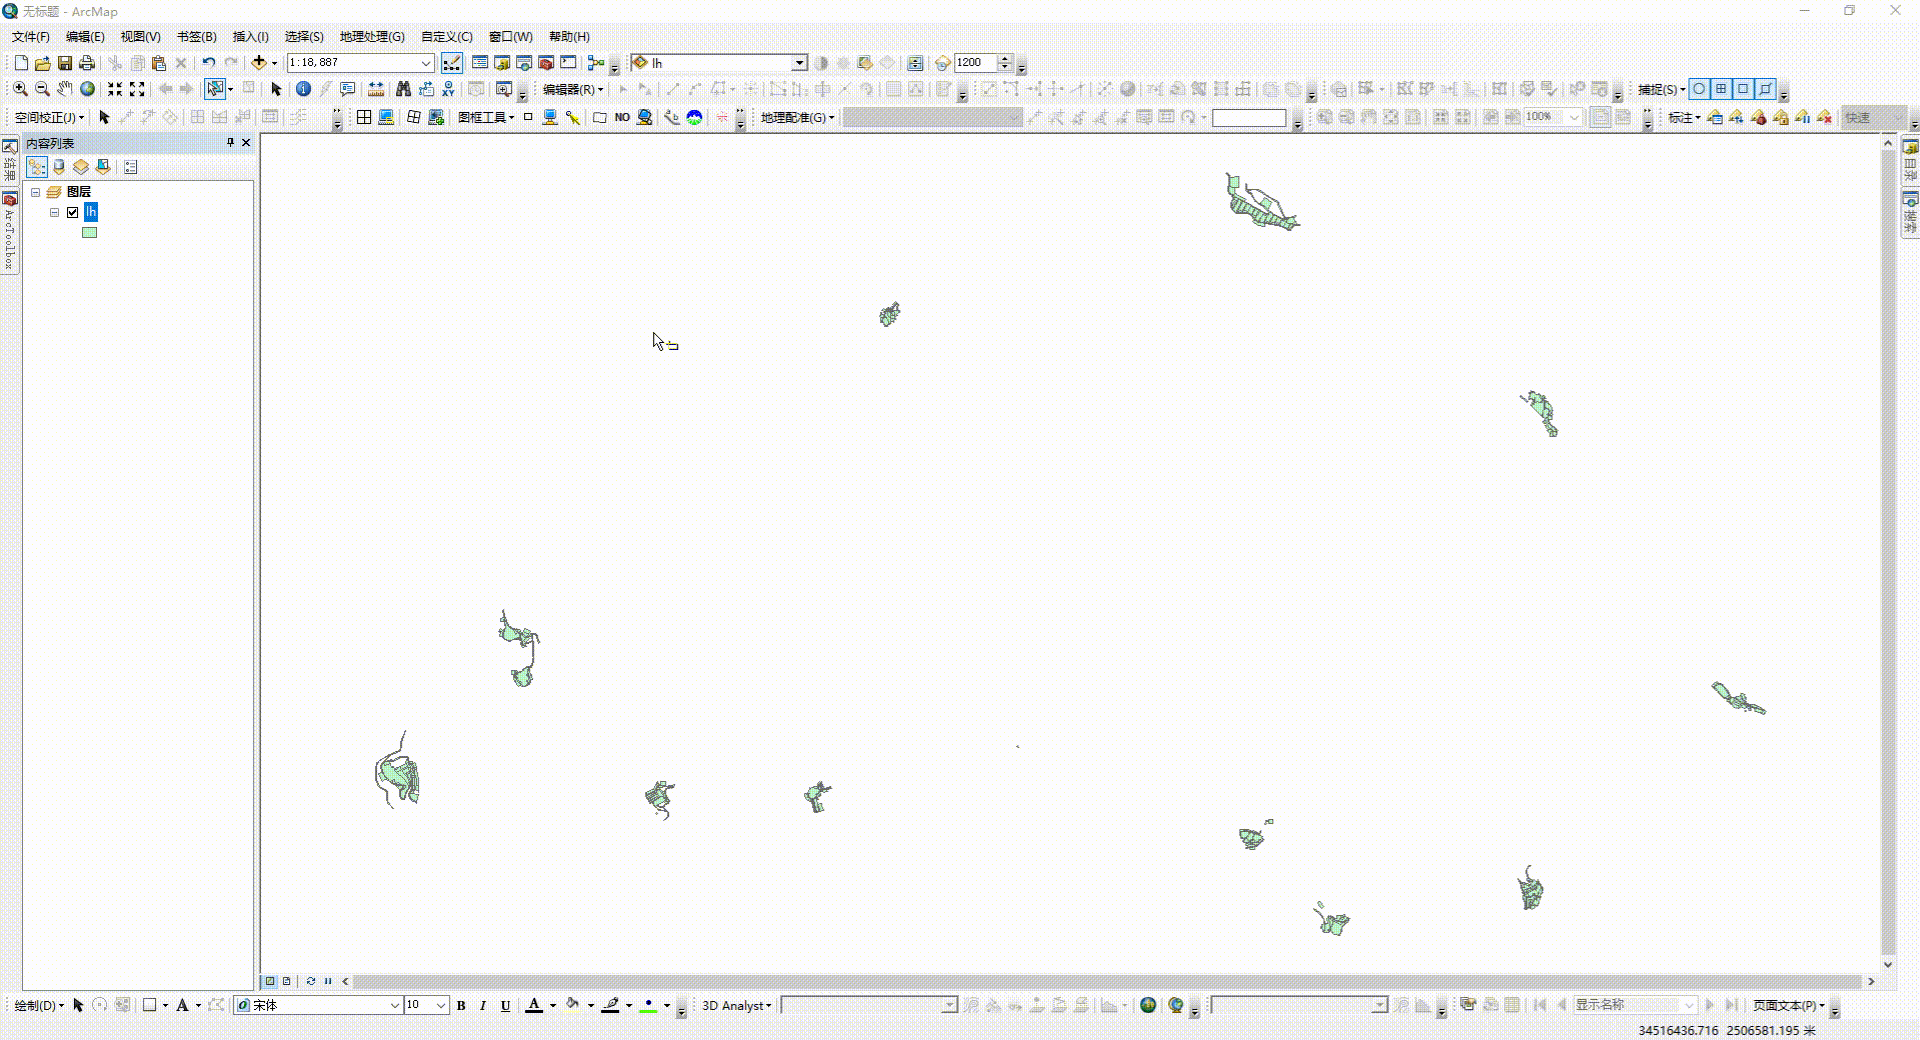Collapse the lh layer in contents list

[54, 212]
